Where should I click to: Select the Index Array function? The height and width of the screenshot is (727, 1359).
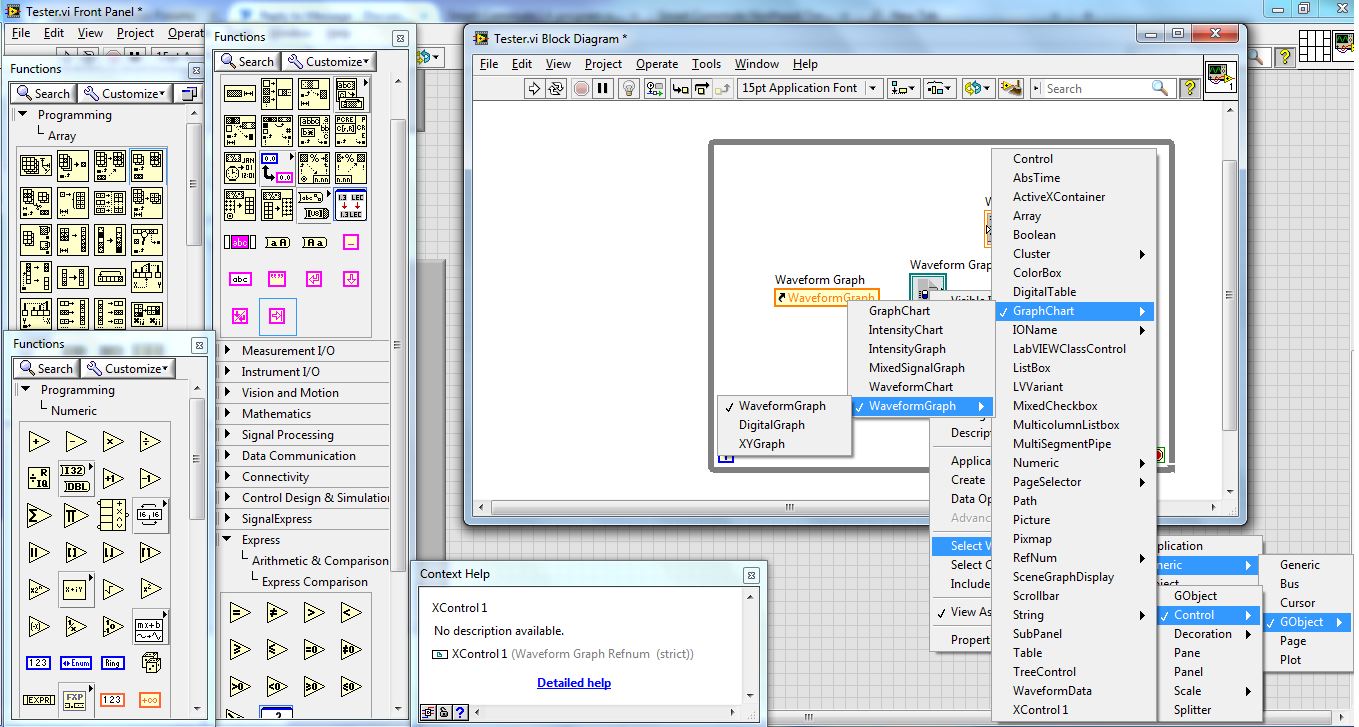[x=74, y=166]
